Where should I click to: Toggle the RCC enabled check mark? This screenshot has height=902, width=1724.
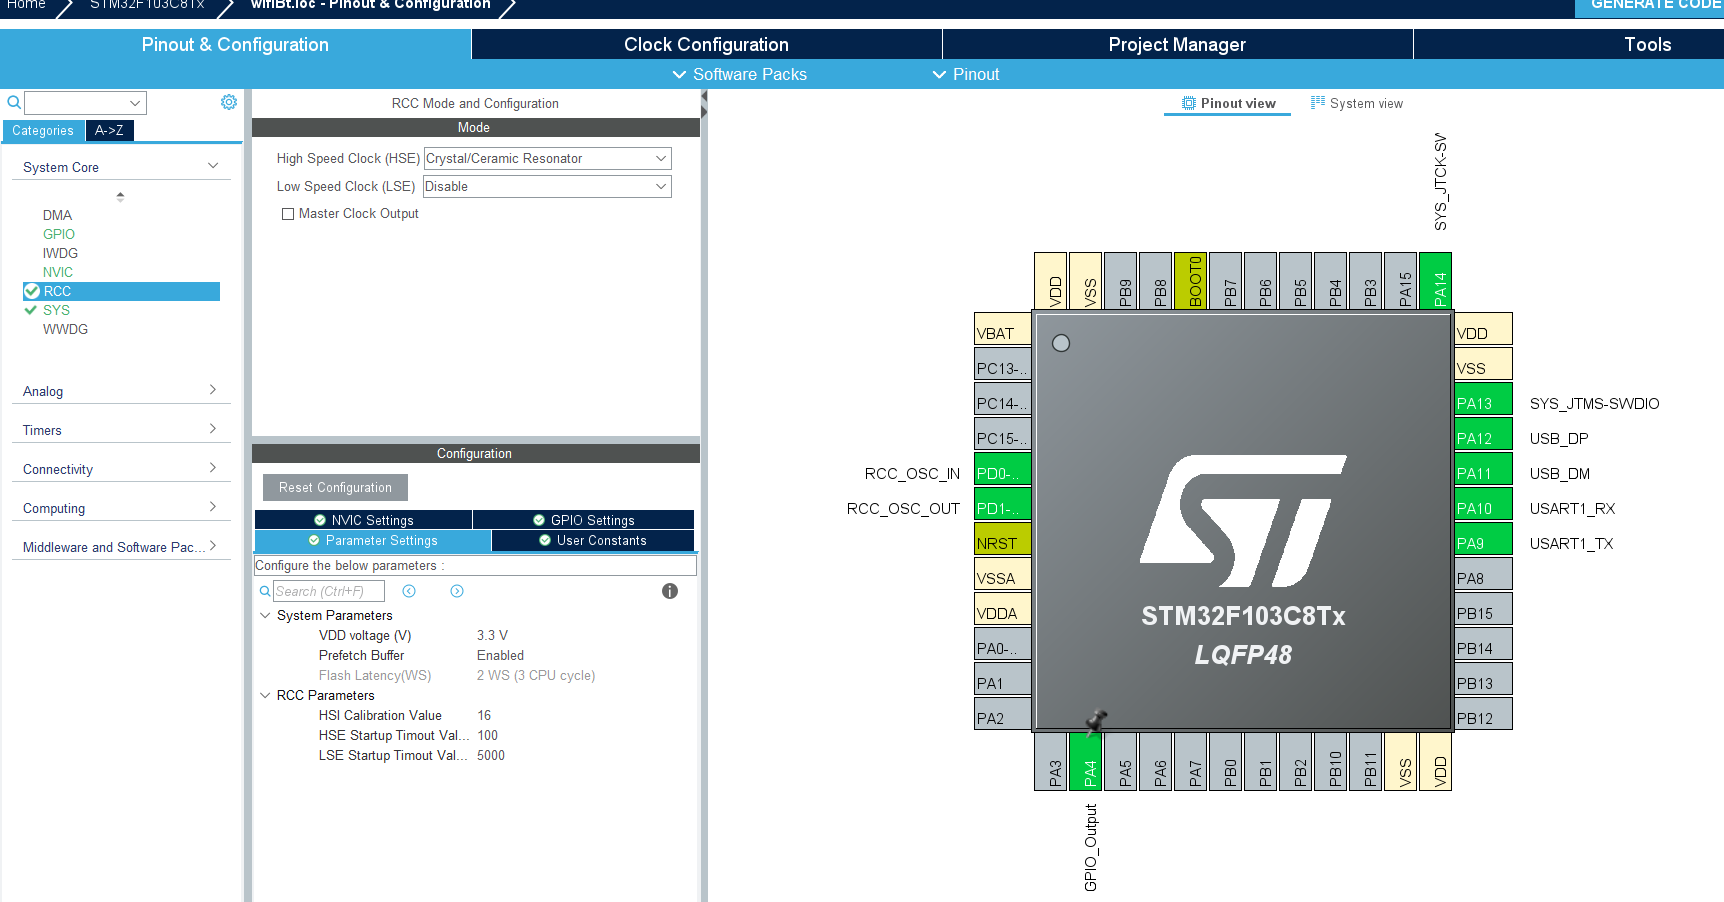[32, 291]
